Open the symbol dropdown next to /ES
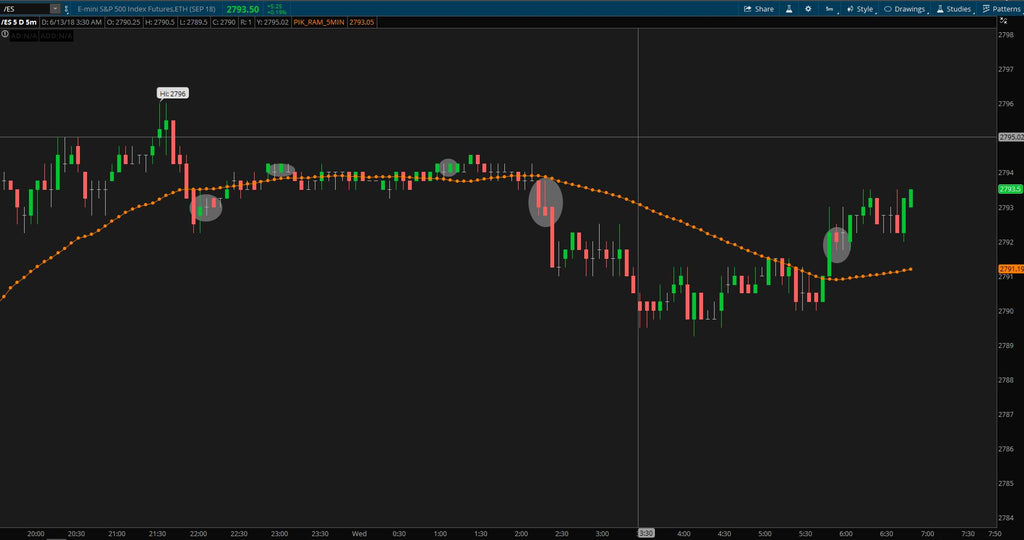Viewport: 1024px width, 540px height. 55,9
